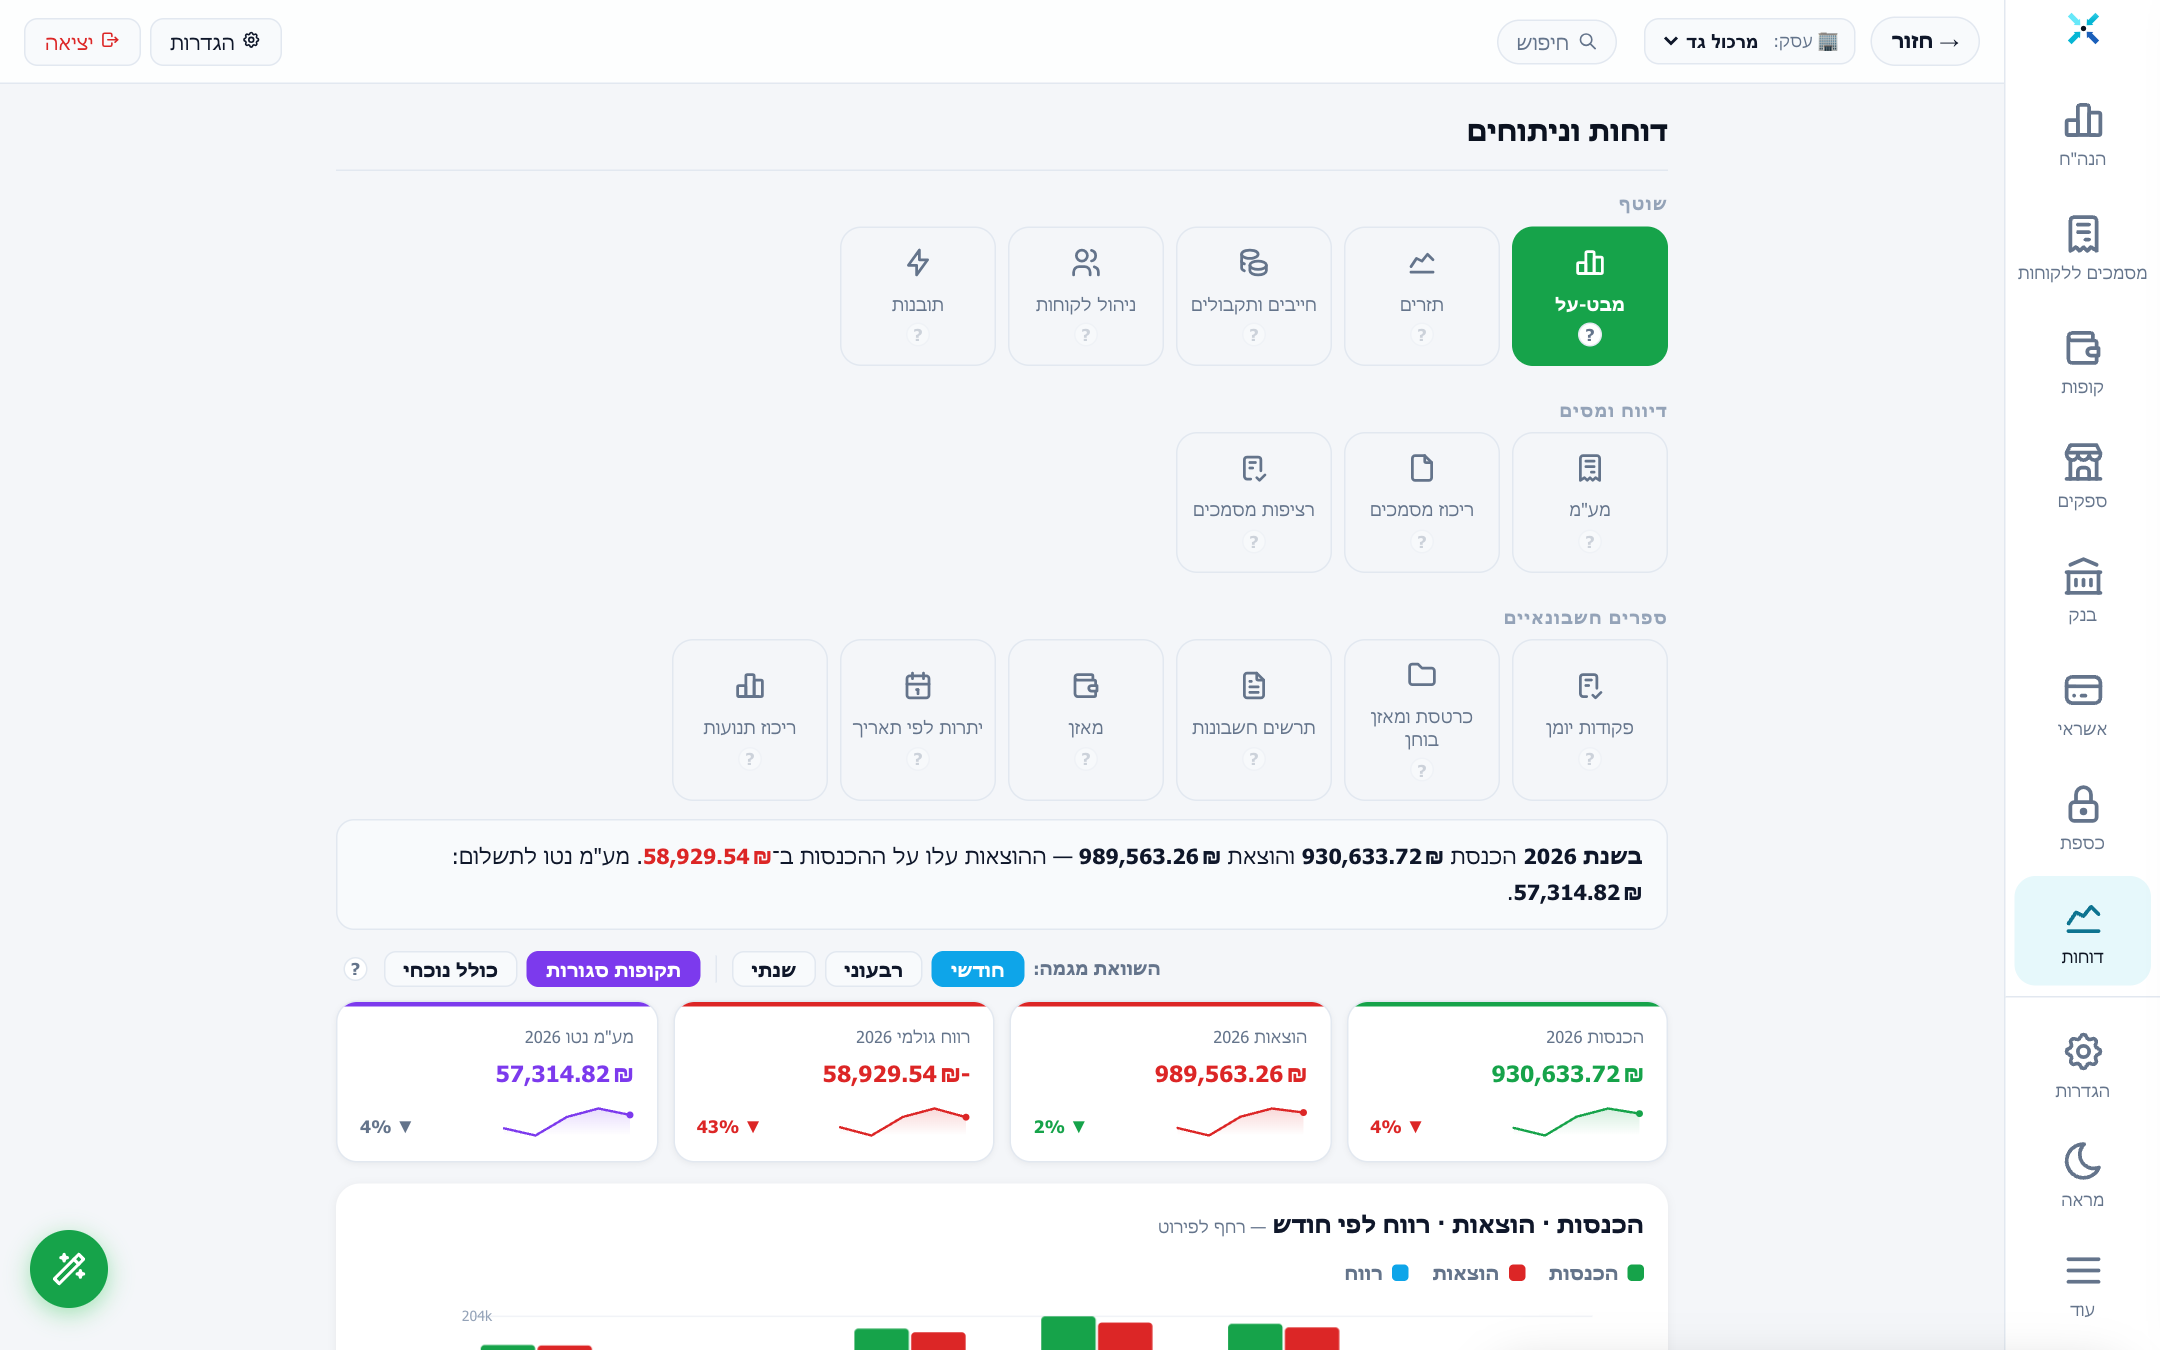Image resolution: width=2160 pixels, height=1350 pixels.
Task: Open the רווח גולמי 2026 summary card
Action: pos(833,1081)
